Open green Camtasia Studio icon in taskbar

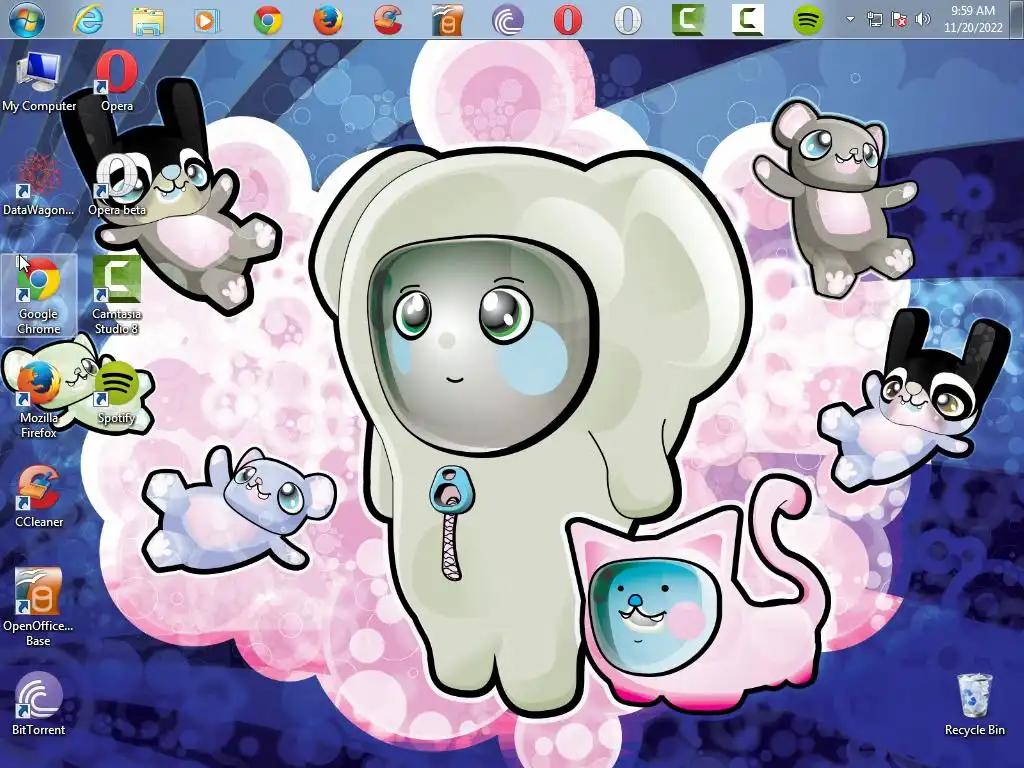pos(688,20)
